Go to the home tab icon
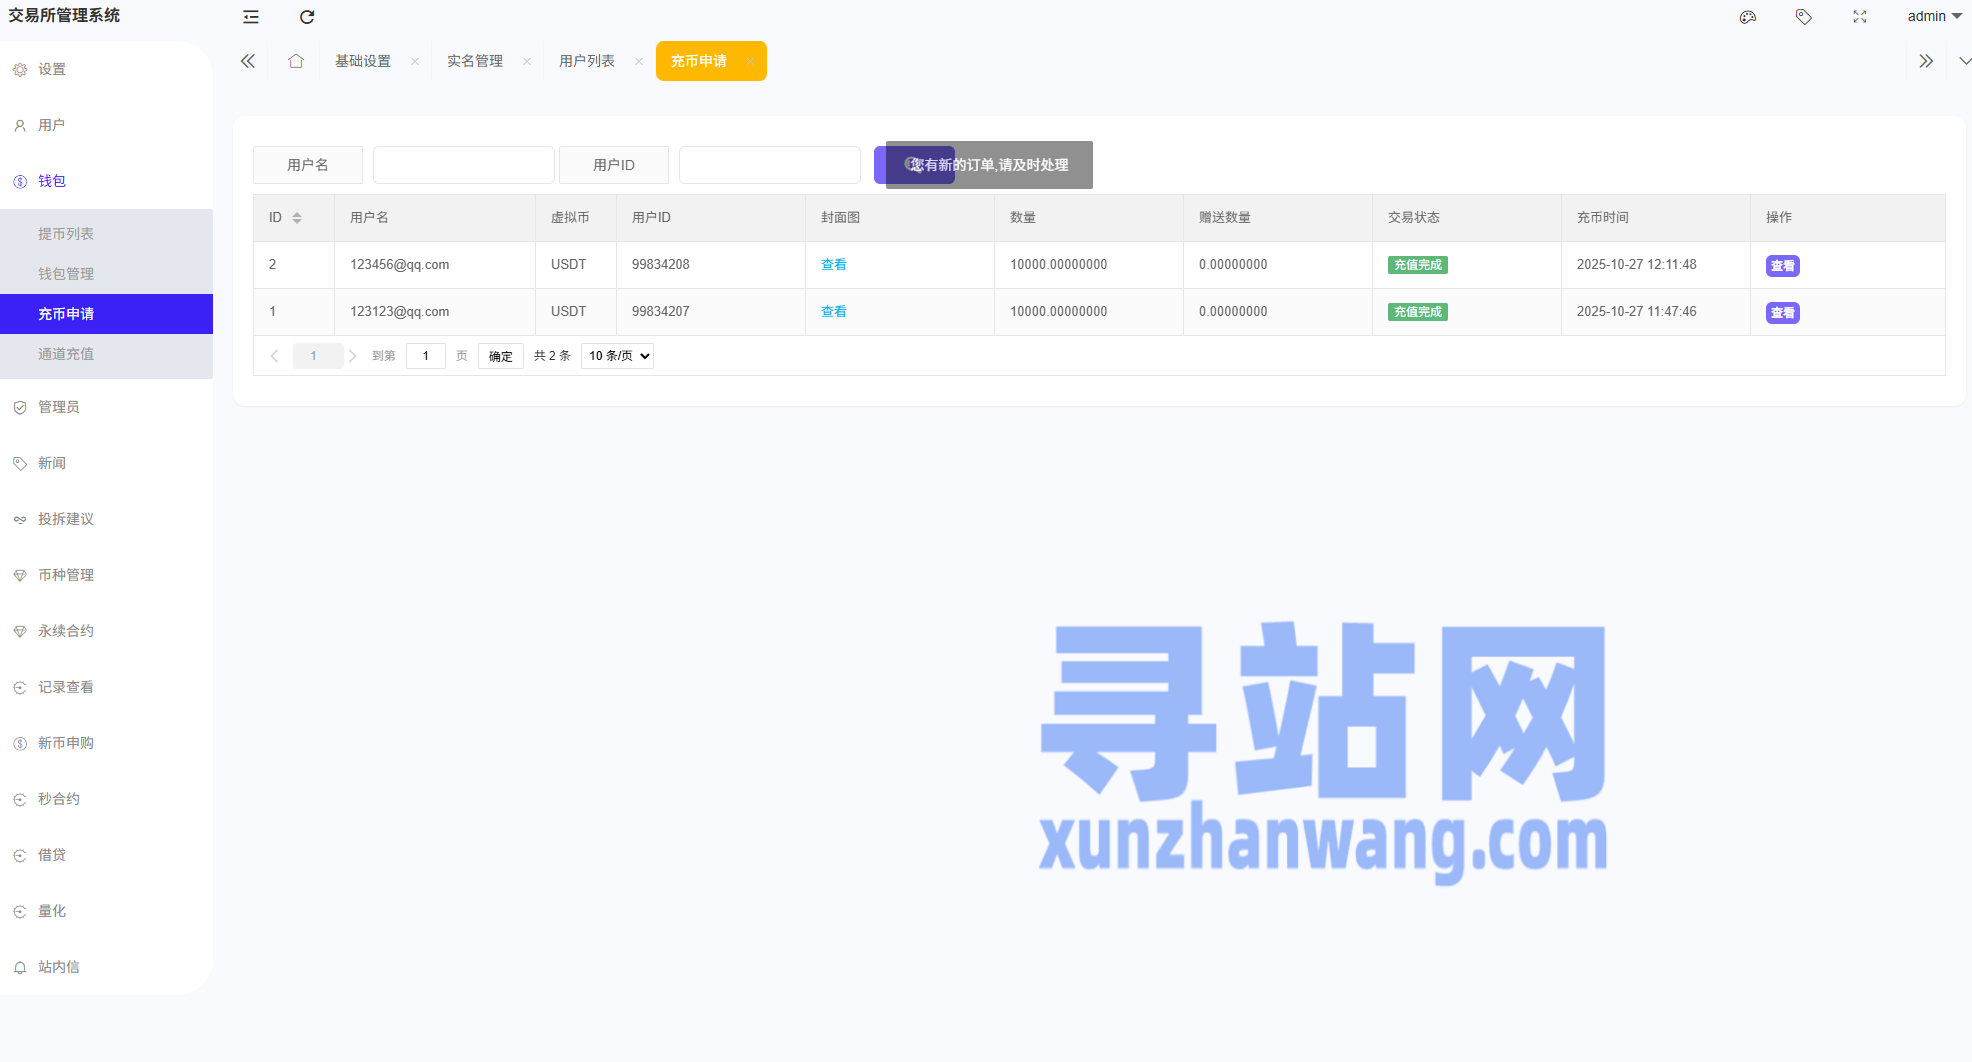Screen dimensions: 1972x1062 (x=296, y=61)
